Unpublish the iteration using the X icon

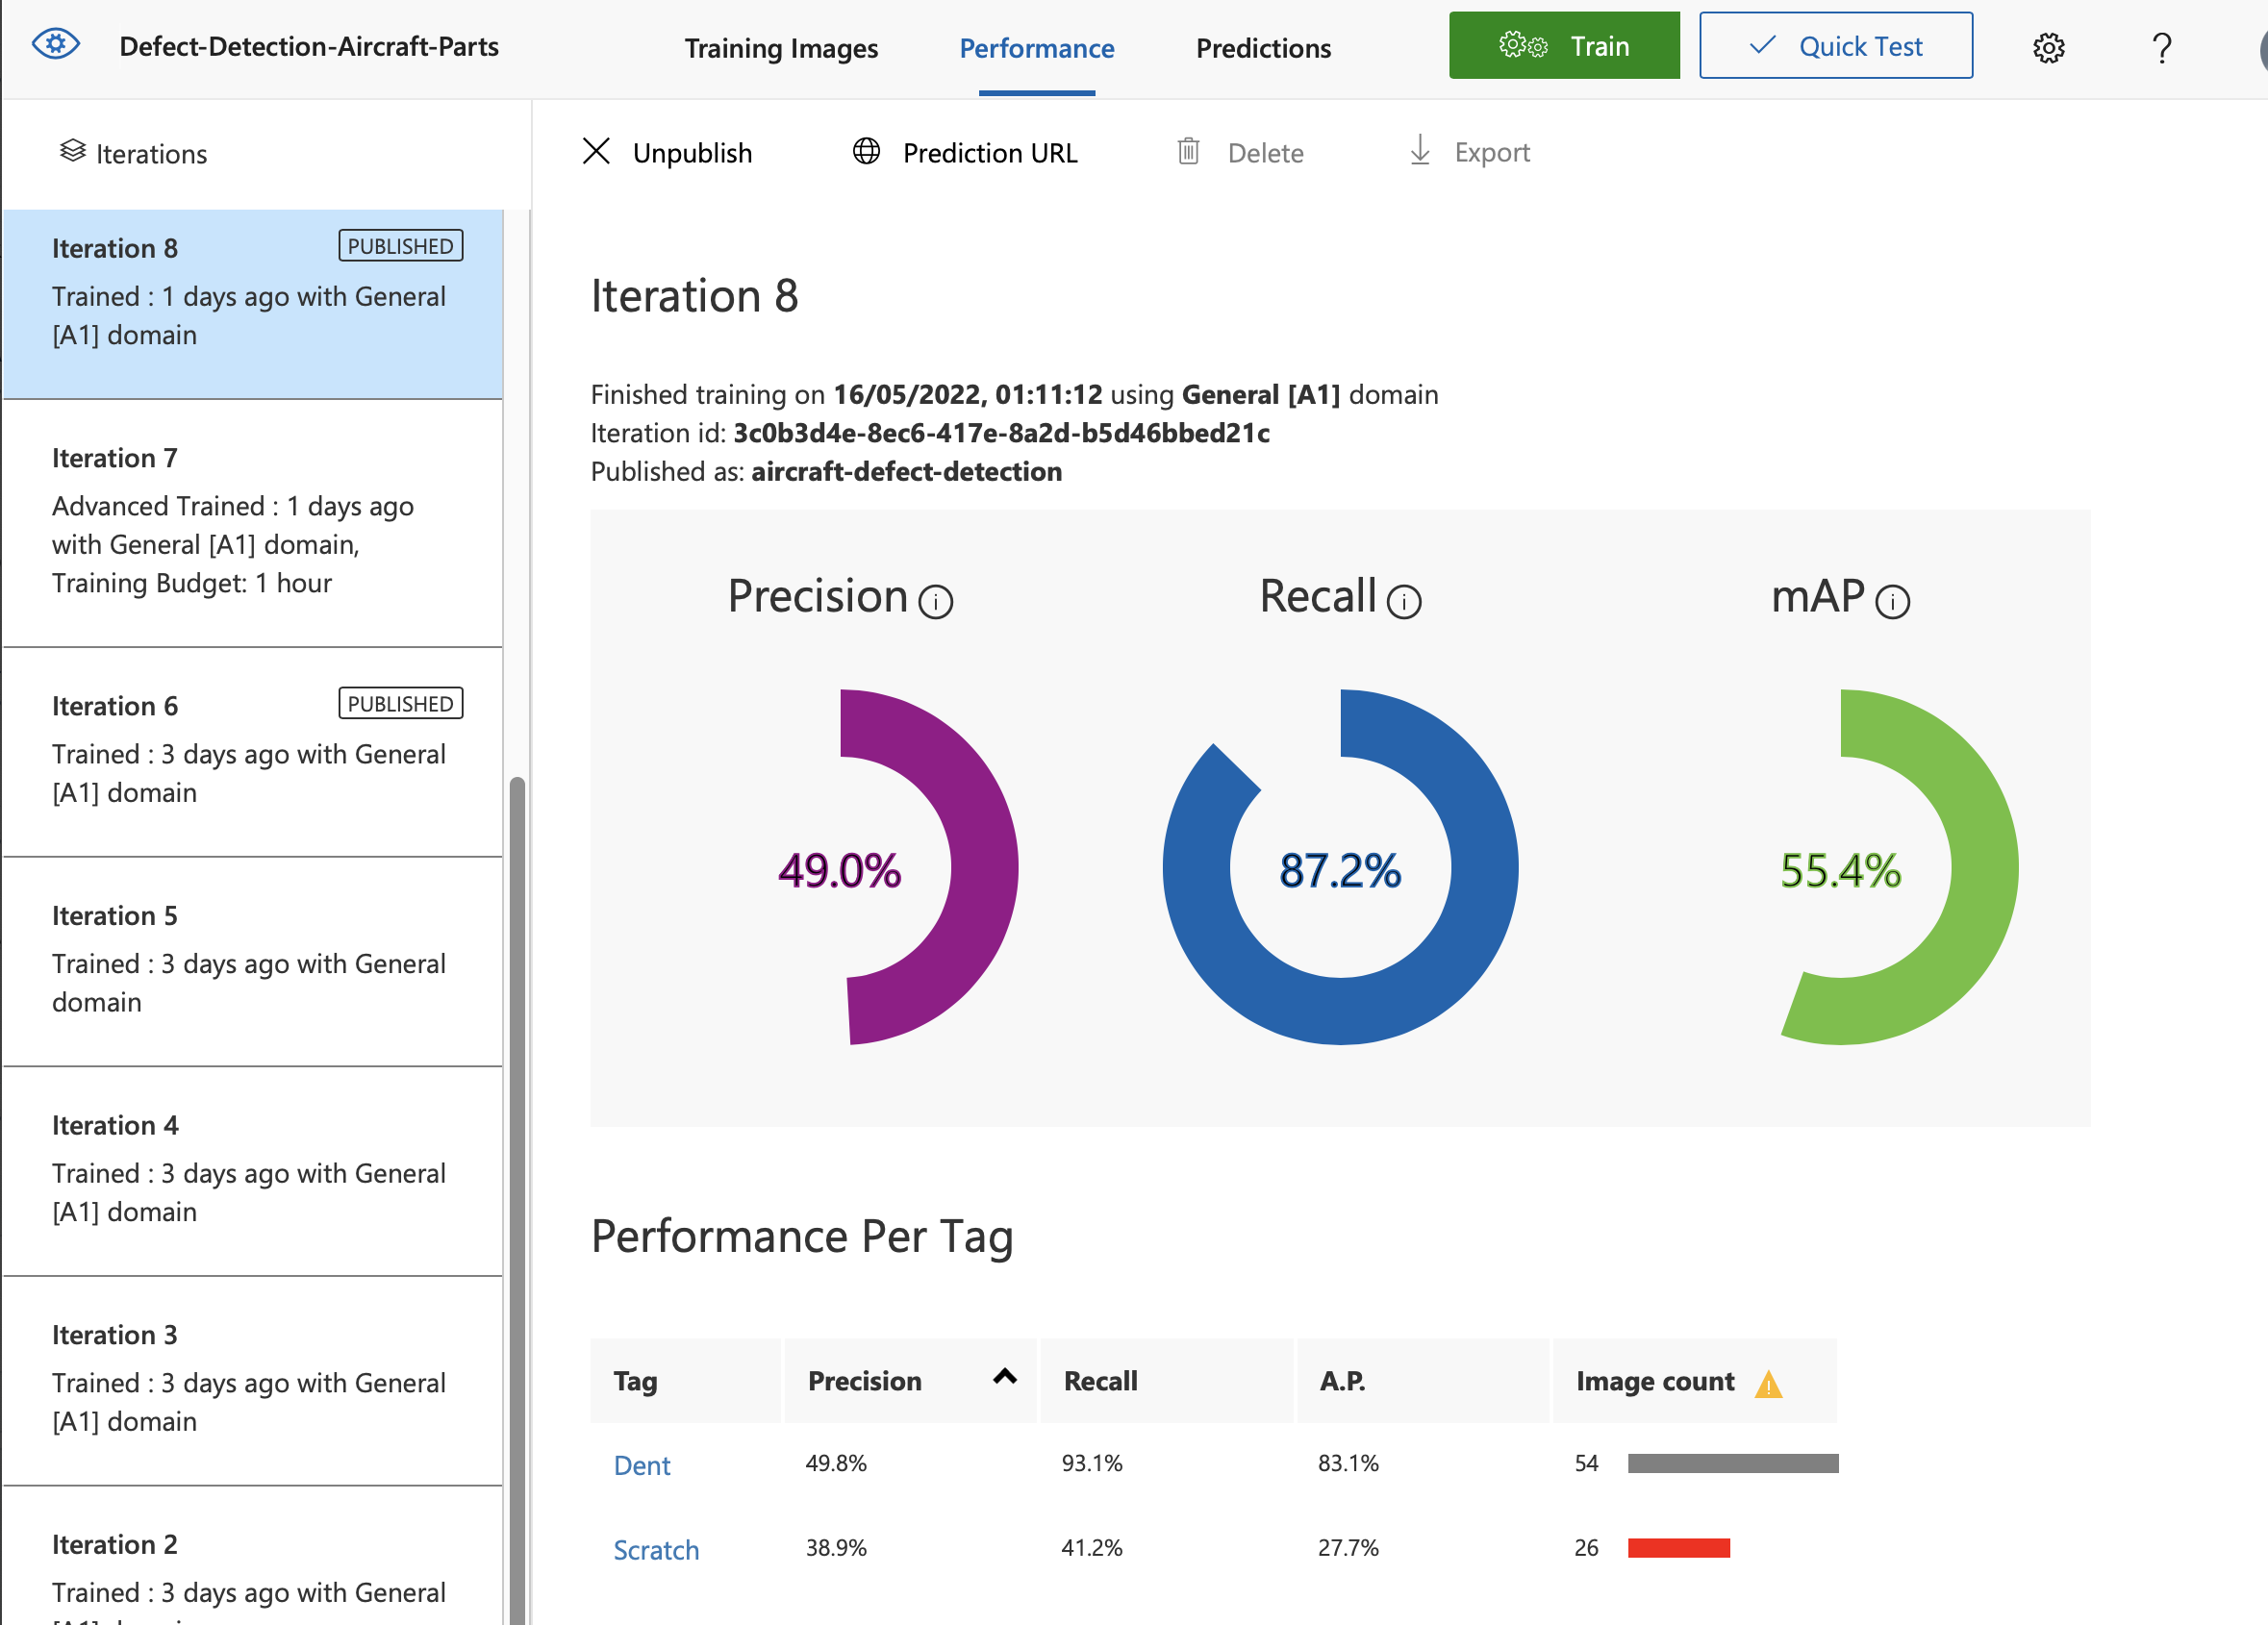(x=597, y=151)
